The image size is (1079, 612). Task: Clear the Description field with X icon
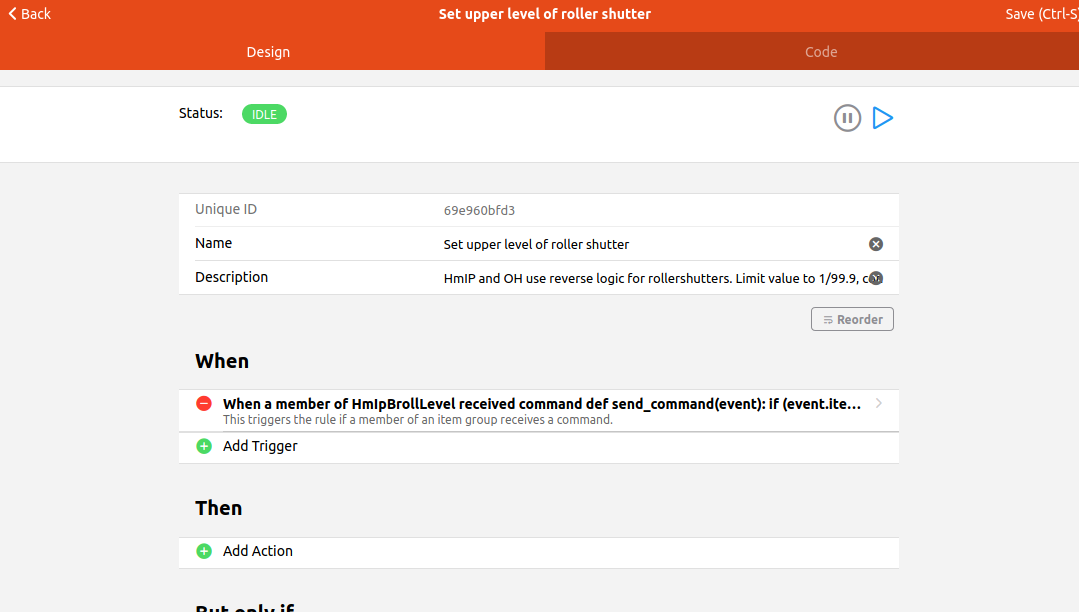[876, 278]
